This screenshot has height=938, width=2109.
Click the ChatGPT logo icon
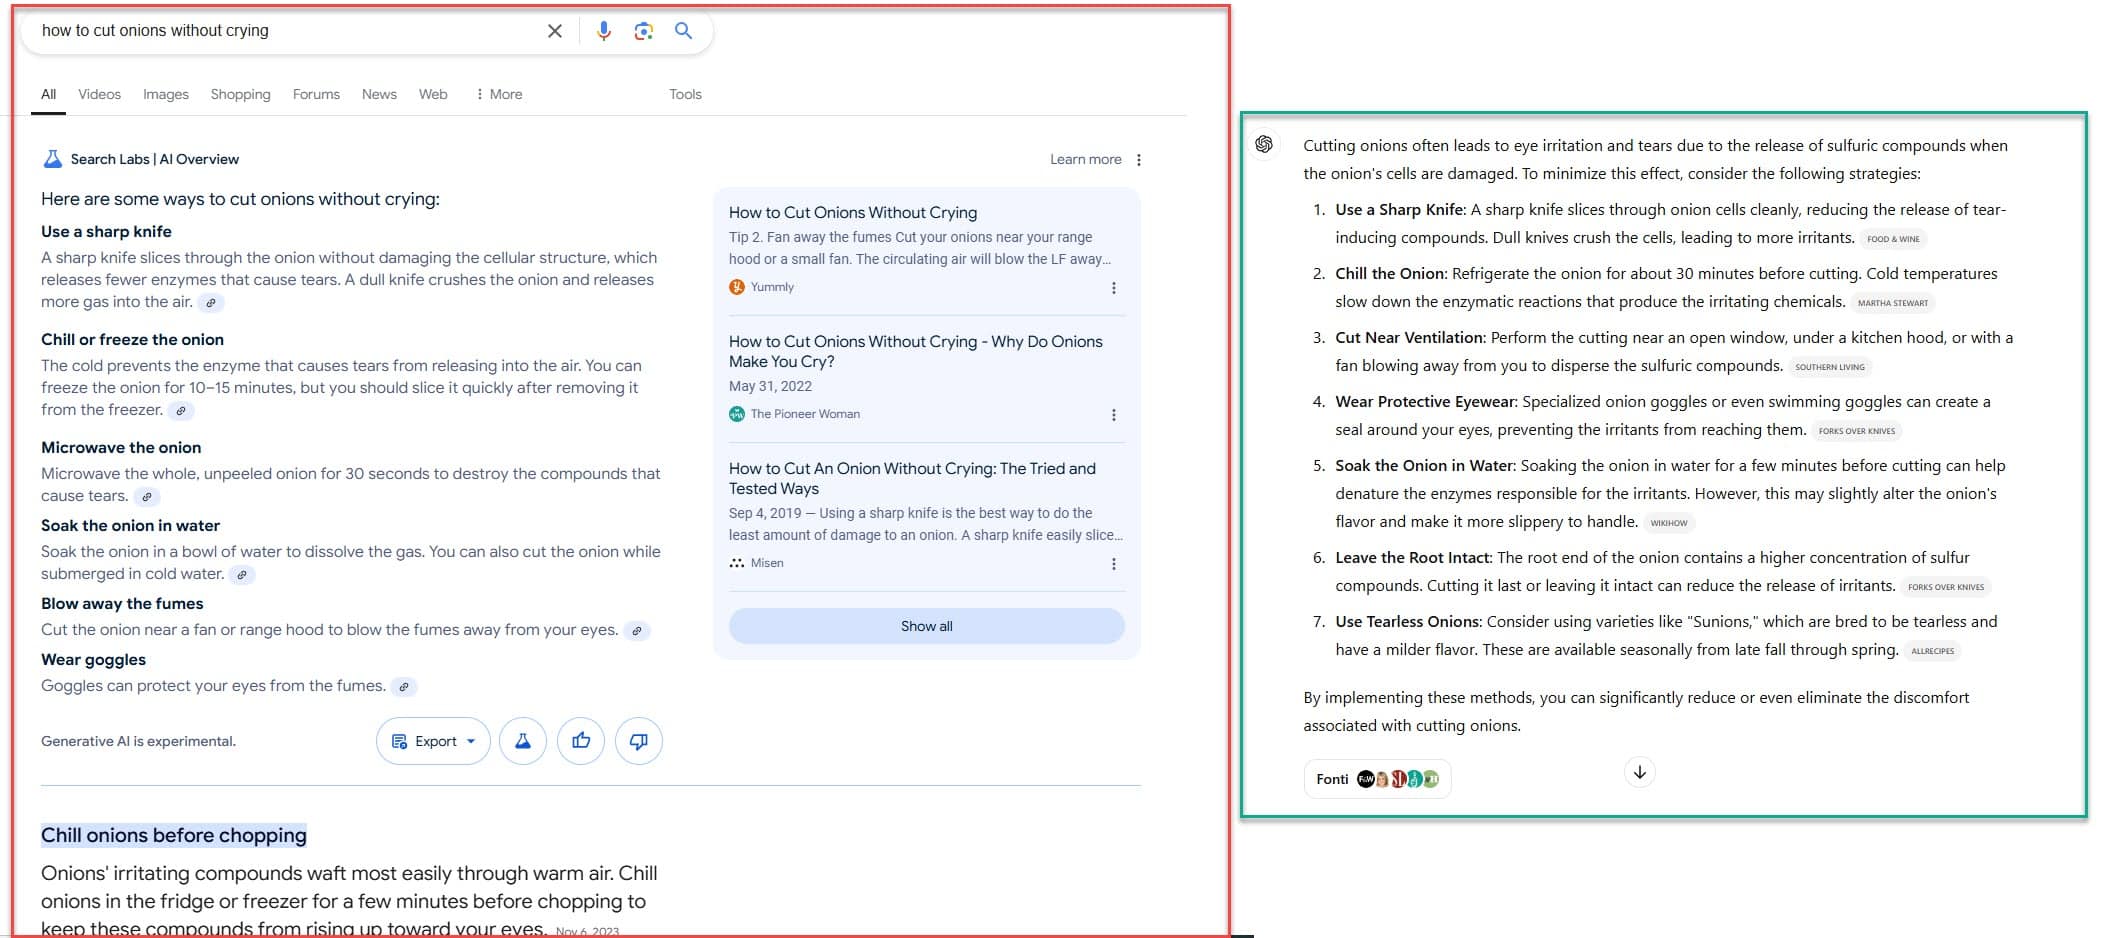(x=1264, y=145)
